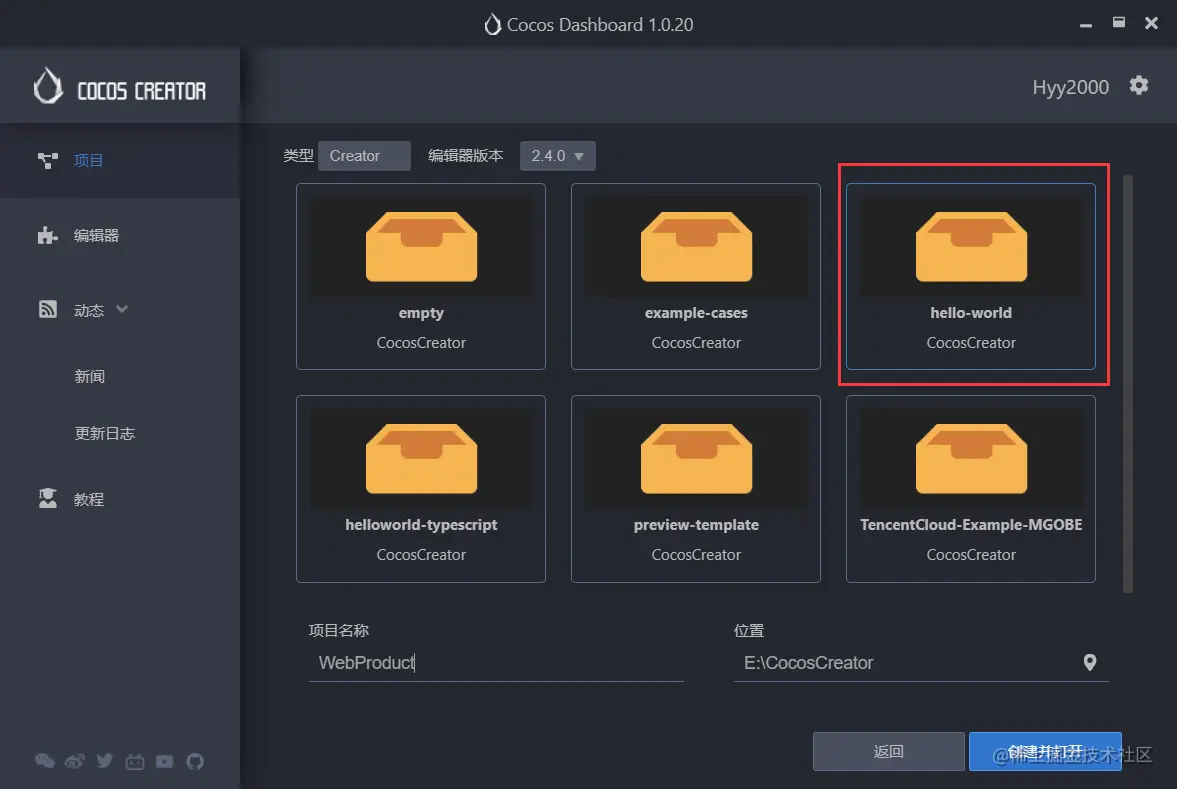Click the TencentCloud-Example-MGOBE box icon

click(971, 459)
